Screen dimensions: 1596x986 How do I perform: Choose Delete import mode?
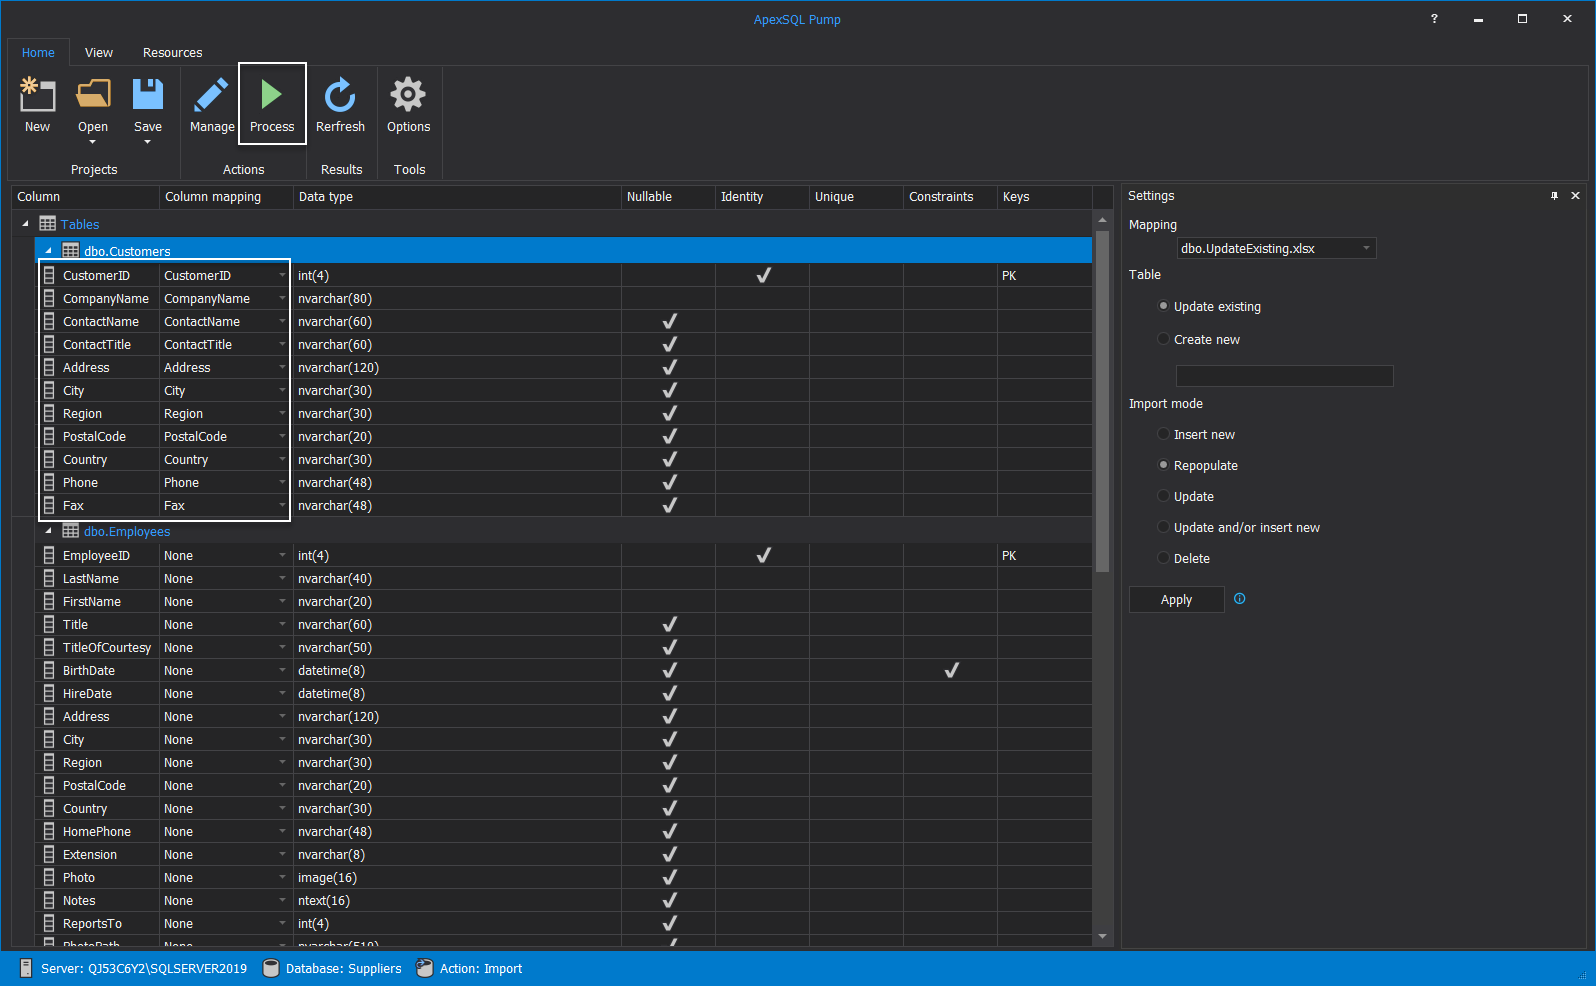point(1163,558)
